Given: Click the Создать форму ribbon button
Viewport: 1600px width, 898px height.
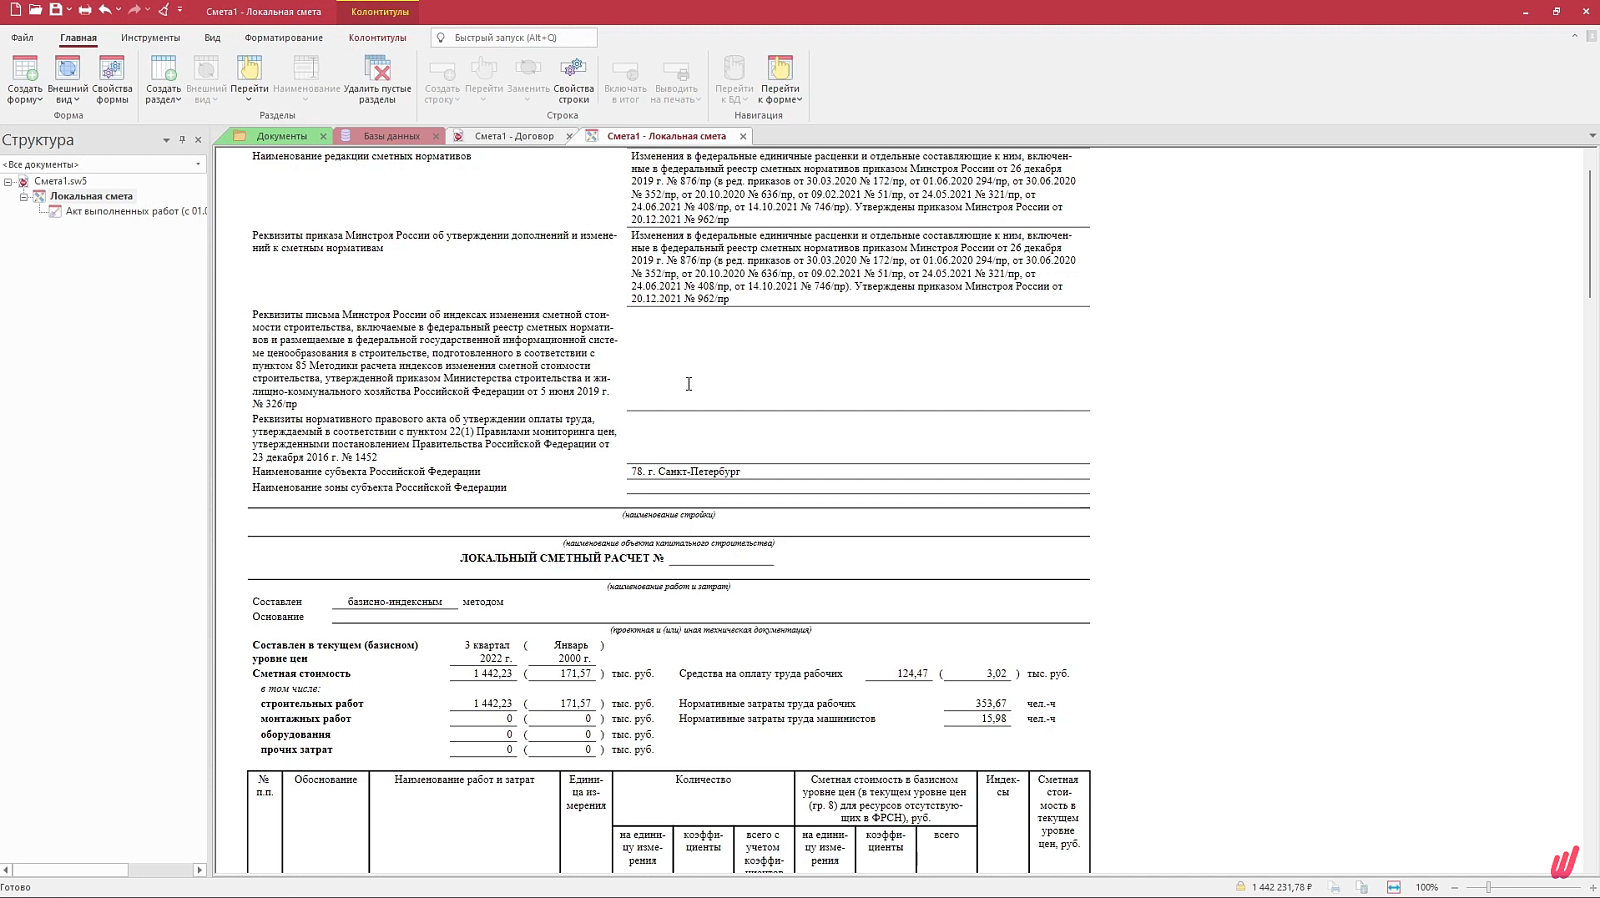Looking at the screenshot, I should [25, 80].
